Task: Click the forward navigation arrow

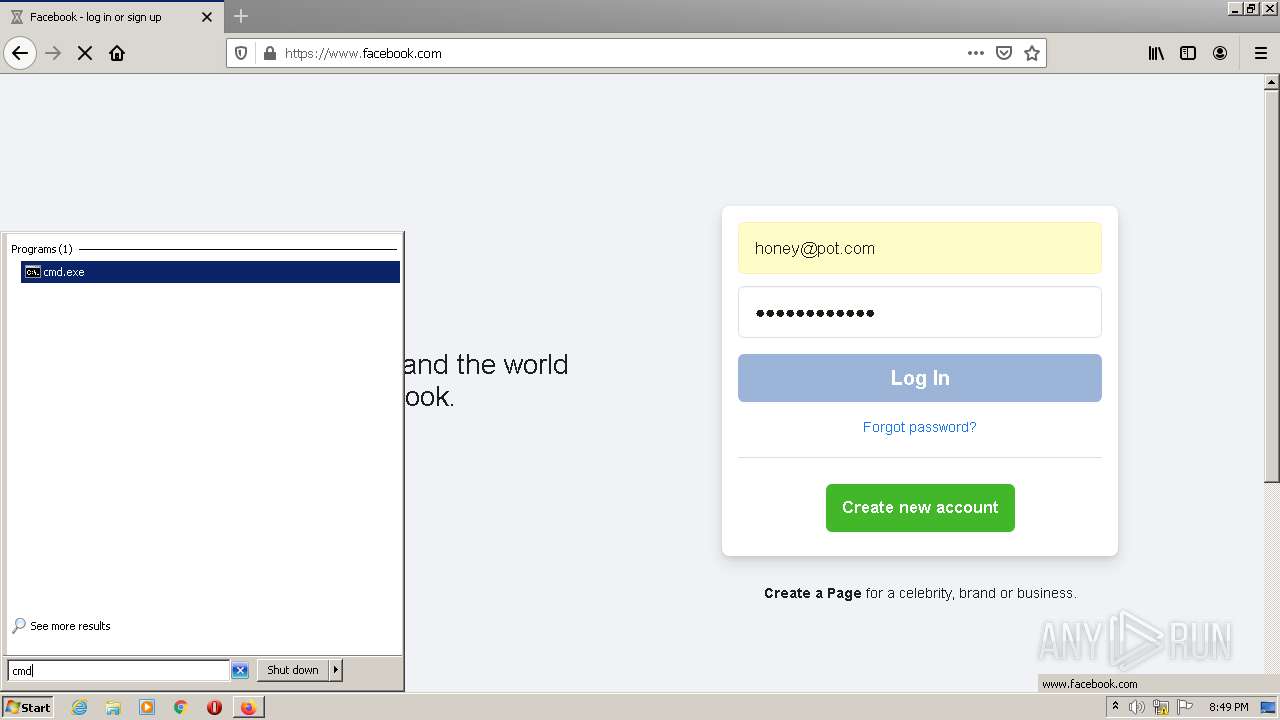Action: pos(53,53)
